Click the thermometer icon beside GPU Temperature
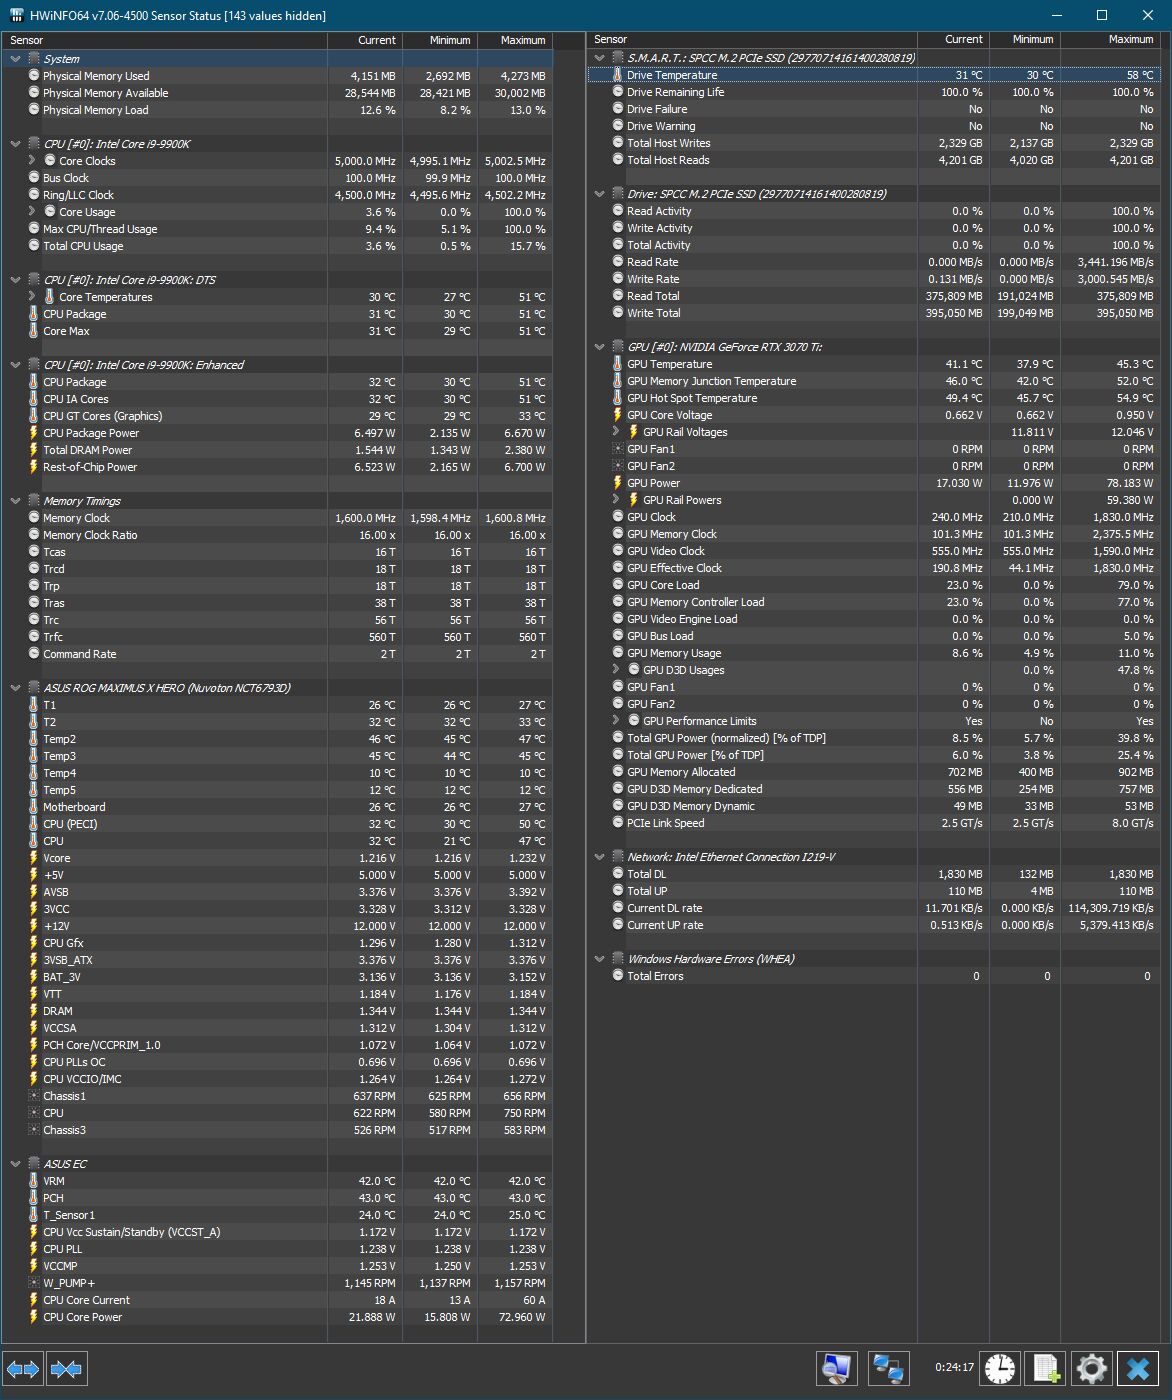This screenshot has width=1172, height=1400. coord(618,364)
